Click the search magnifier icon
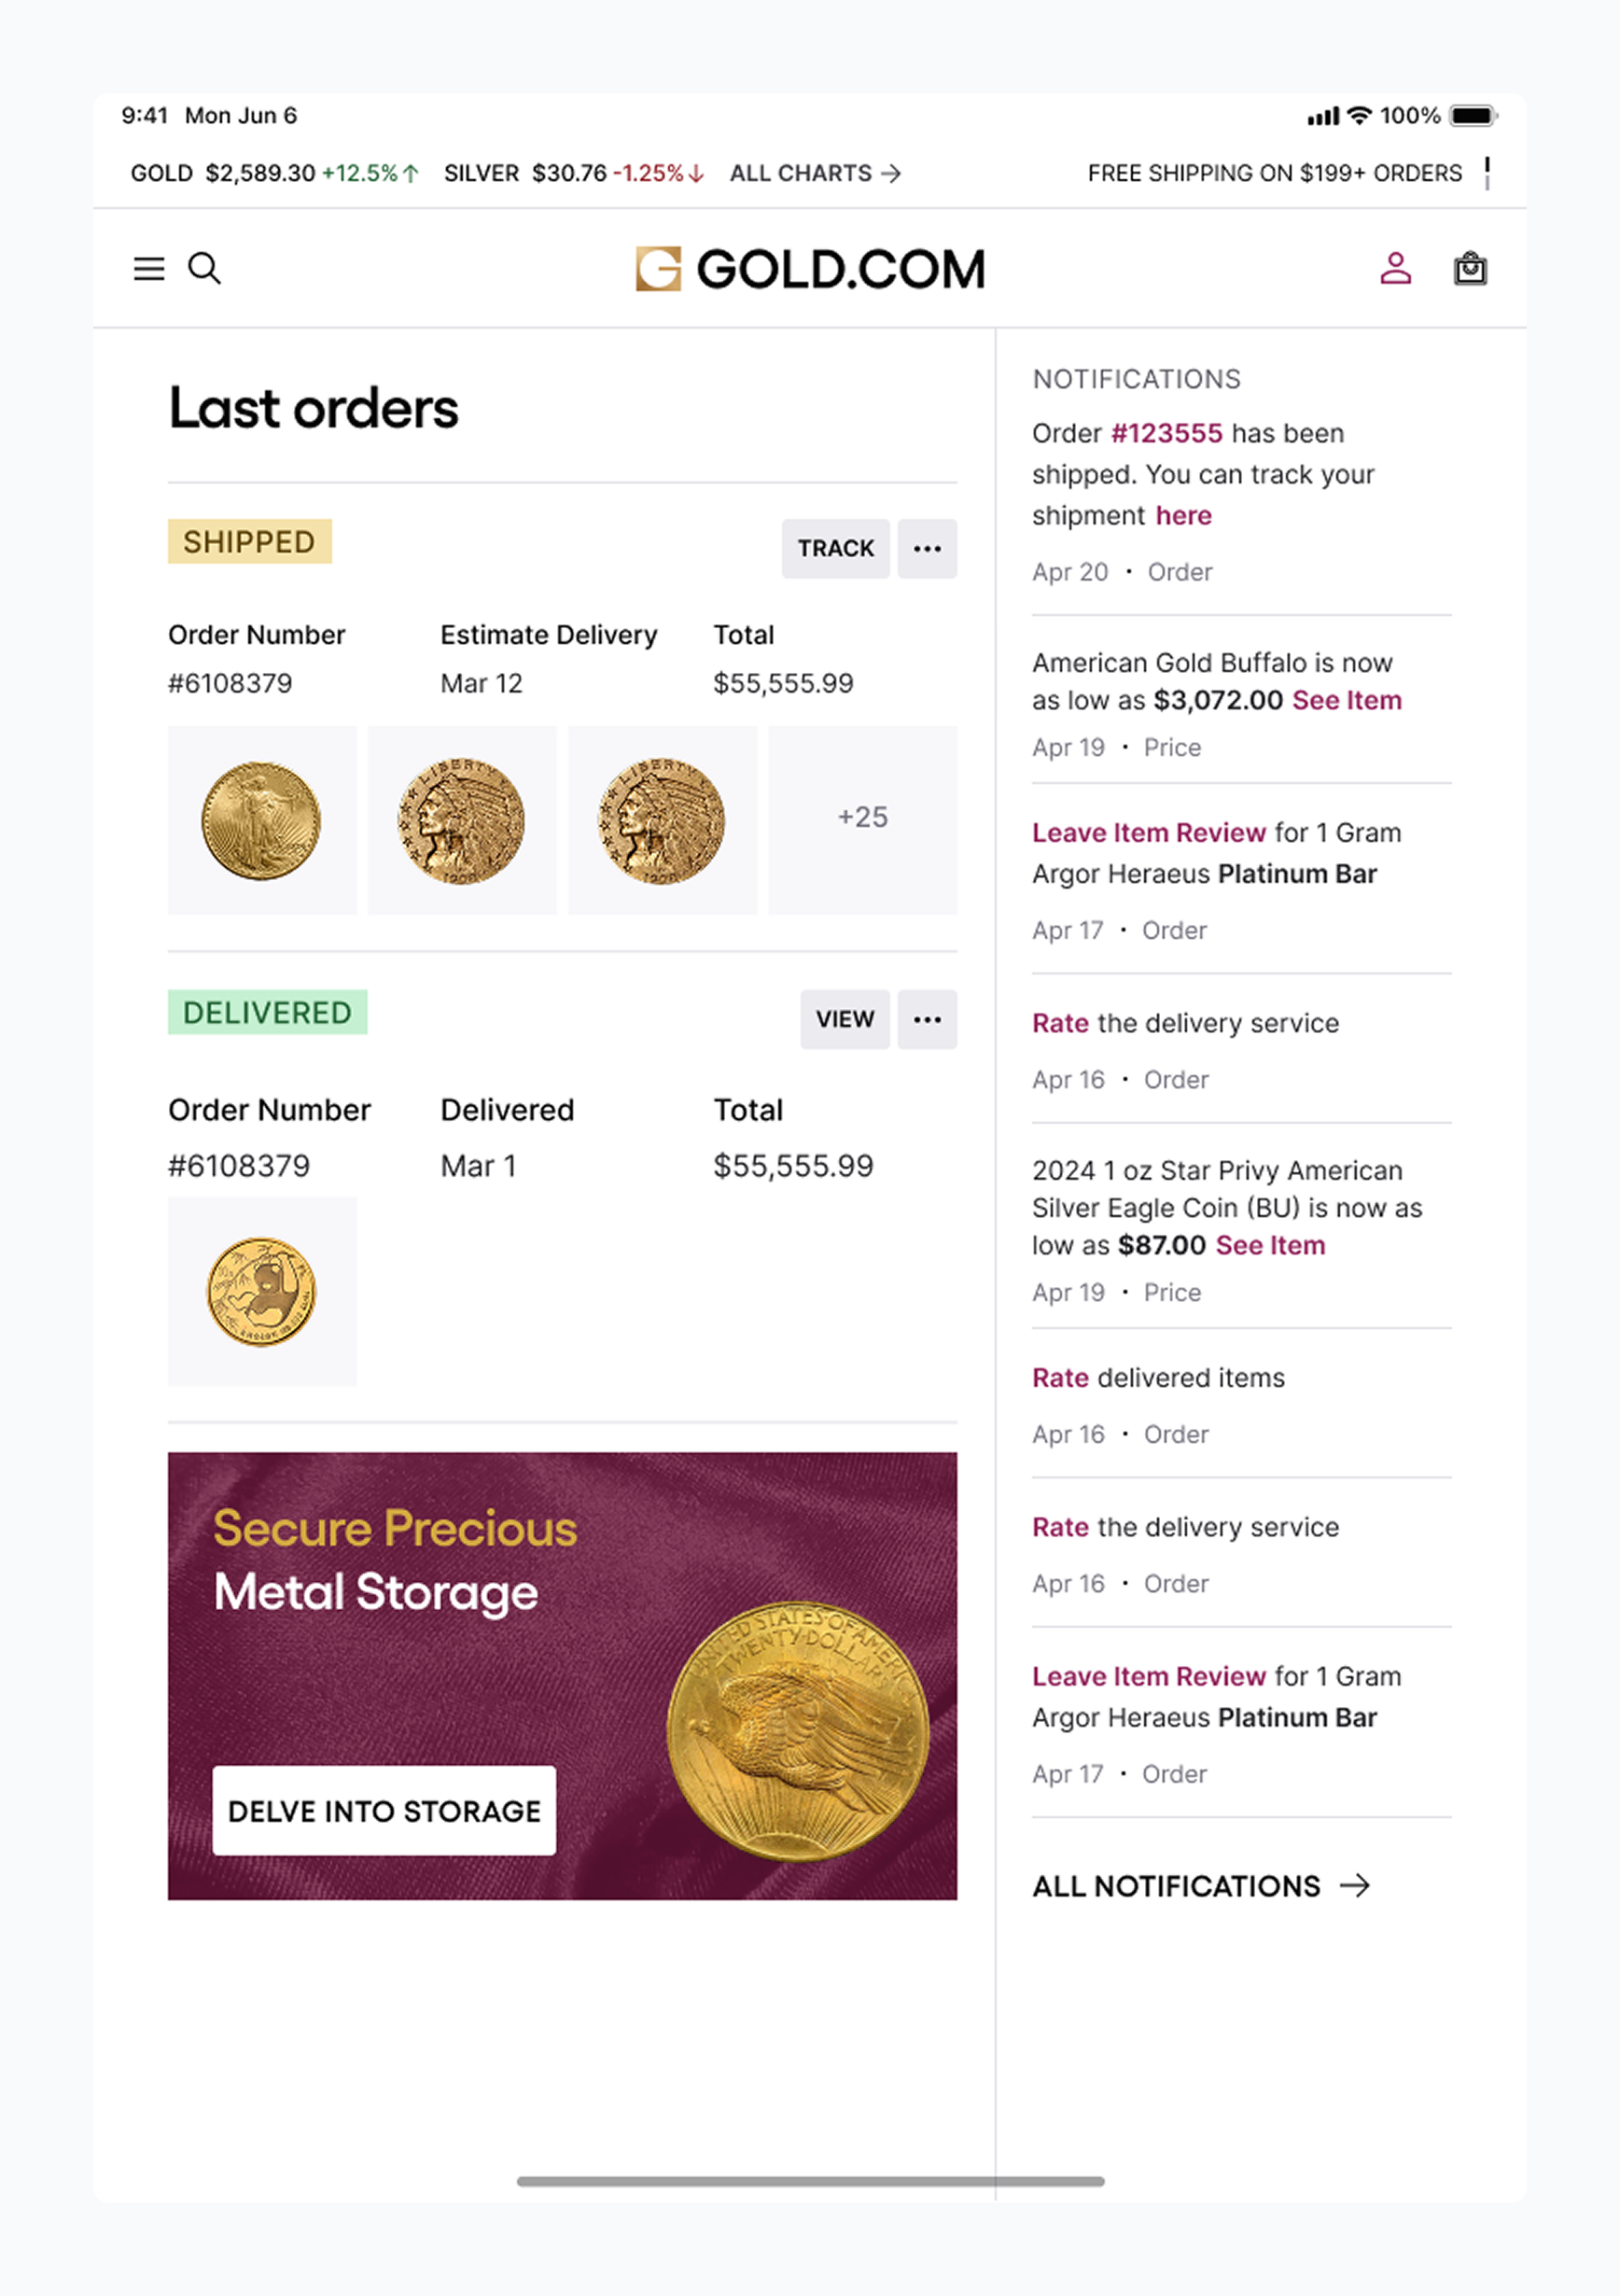Image resolution: width=1620 pixels, height=2296 pixels. [205, 268]
